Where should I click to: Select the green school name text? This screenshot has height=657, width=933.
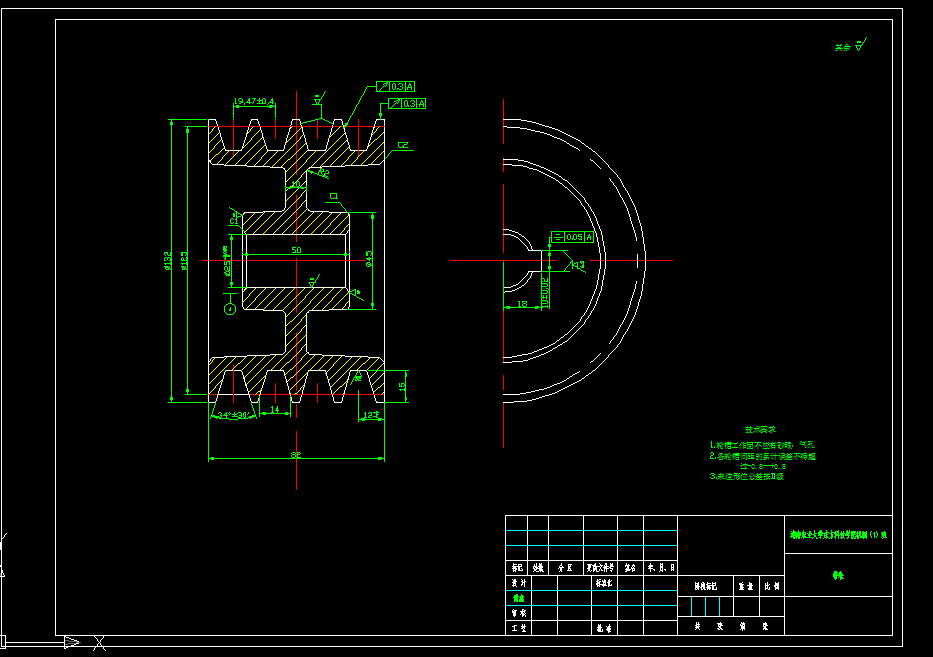[838, 534]
